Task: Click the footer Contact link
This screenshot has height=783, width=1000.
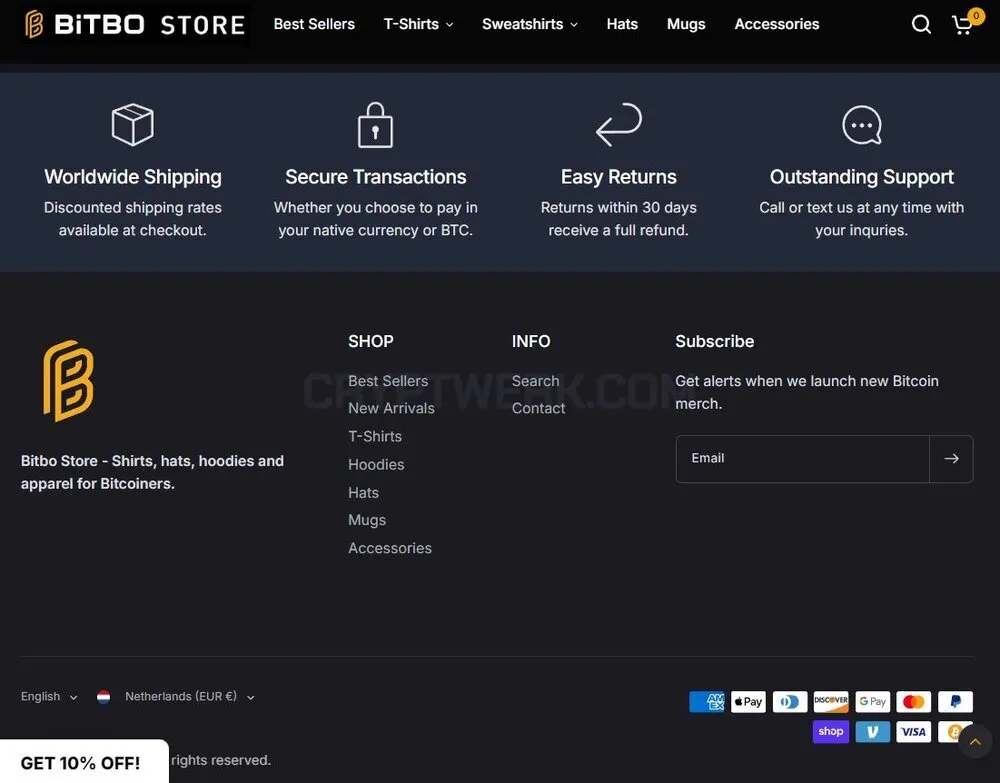Action: [x=538, y=408]
